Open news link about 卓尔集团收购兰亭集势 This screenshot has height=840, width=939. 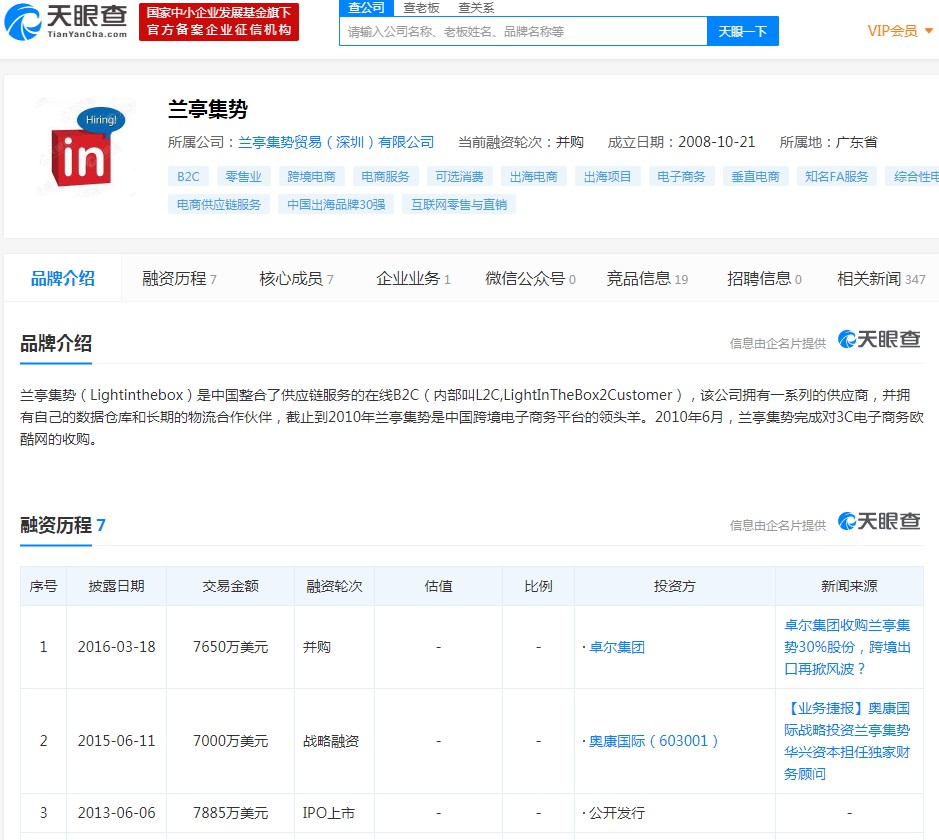[847, 647]
